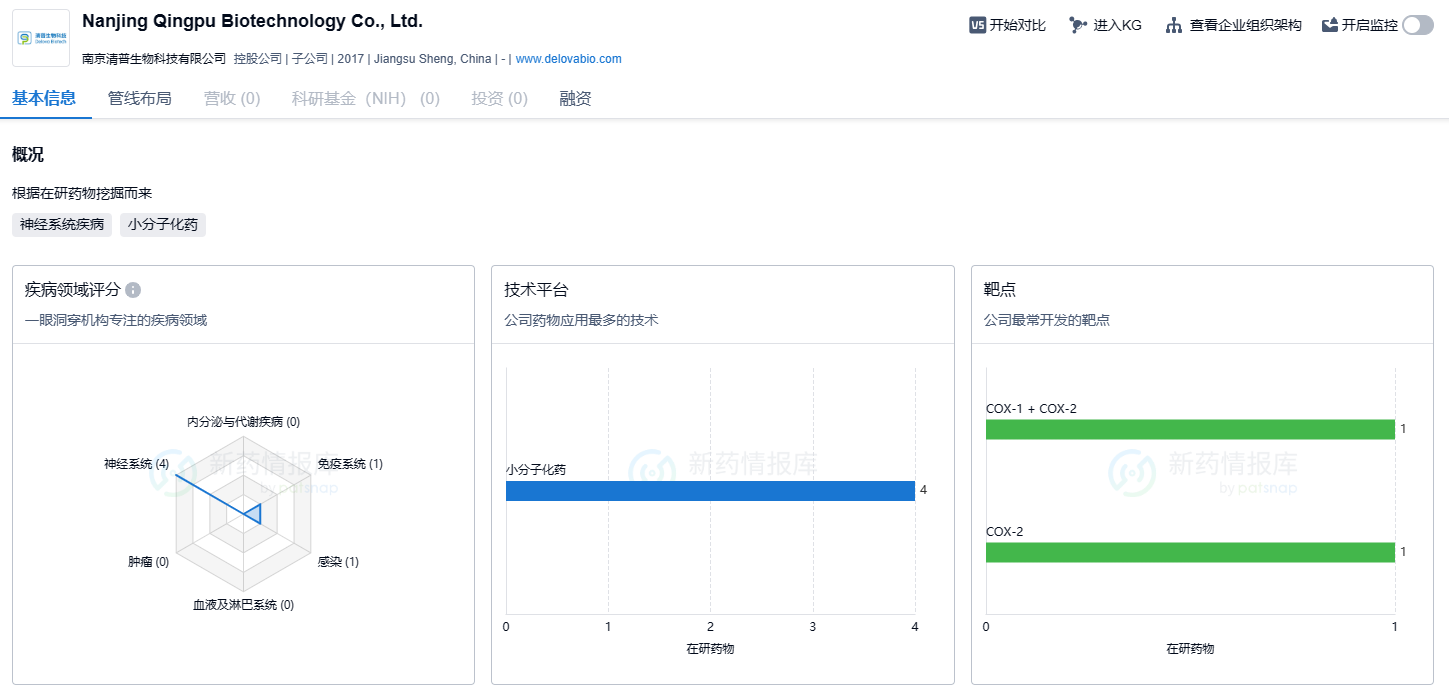
Task: Select the 基本信息 tab
Action: click(44, 98)
